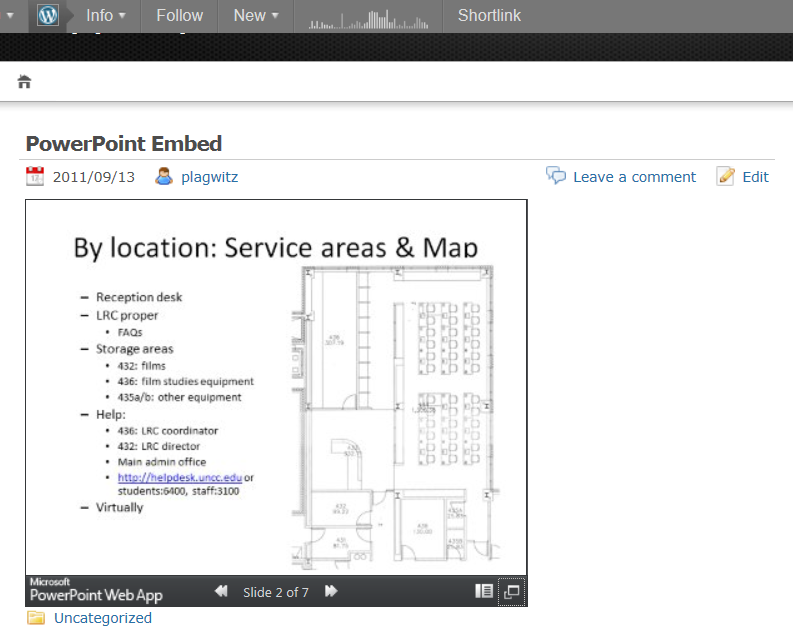Image resolution: width=793 pixels, height=635 pixels.
Task: Click the calendar date icon
Action: 35,177
